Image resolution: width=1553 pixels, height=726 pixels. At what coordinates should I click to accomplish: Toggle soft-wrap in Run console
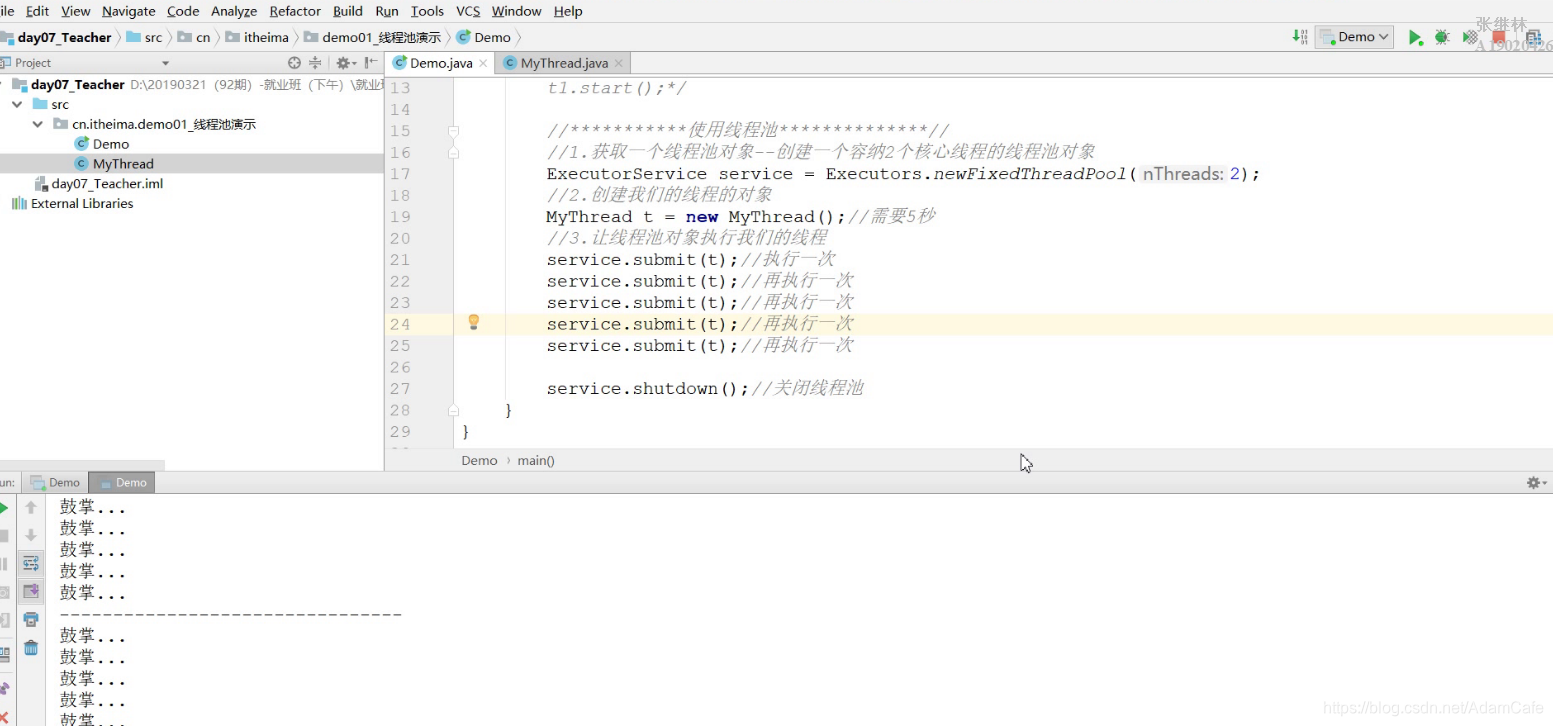click(31, 564)
